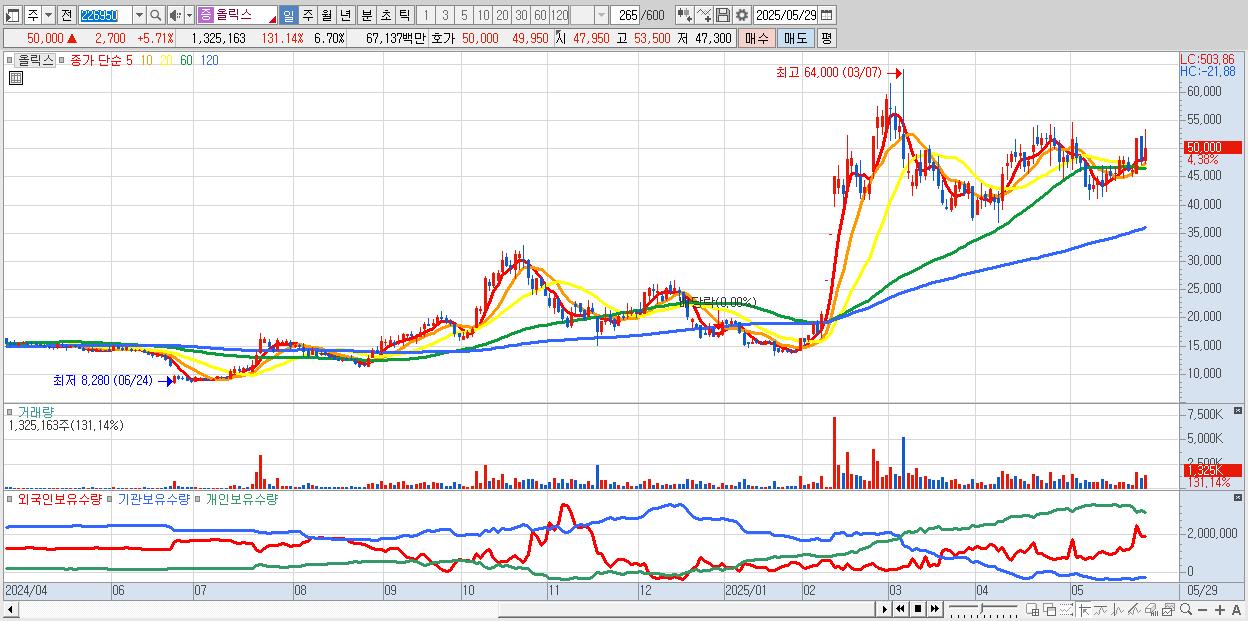Viewport: 1248px width, 621px height.
Task: Click the line drawing settings icon
Action: 705,15
